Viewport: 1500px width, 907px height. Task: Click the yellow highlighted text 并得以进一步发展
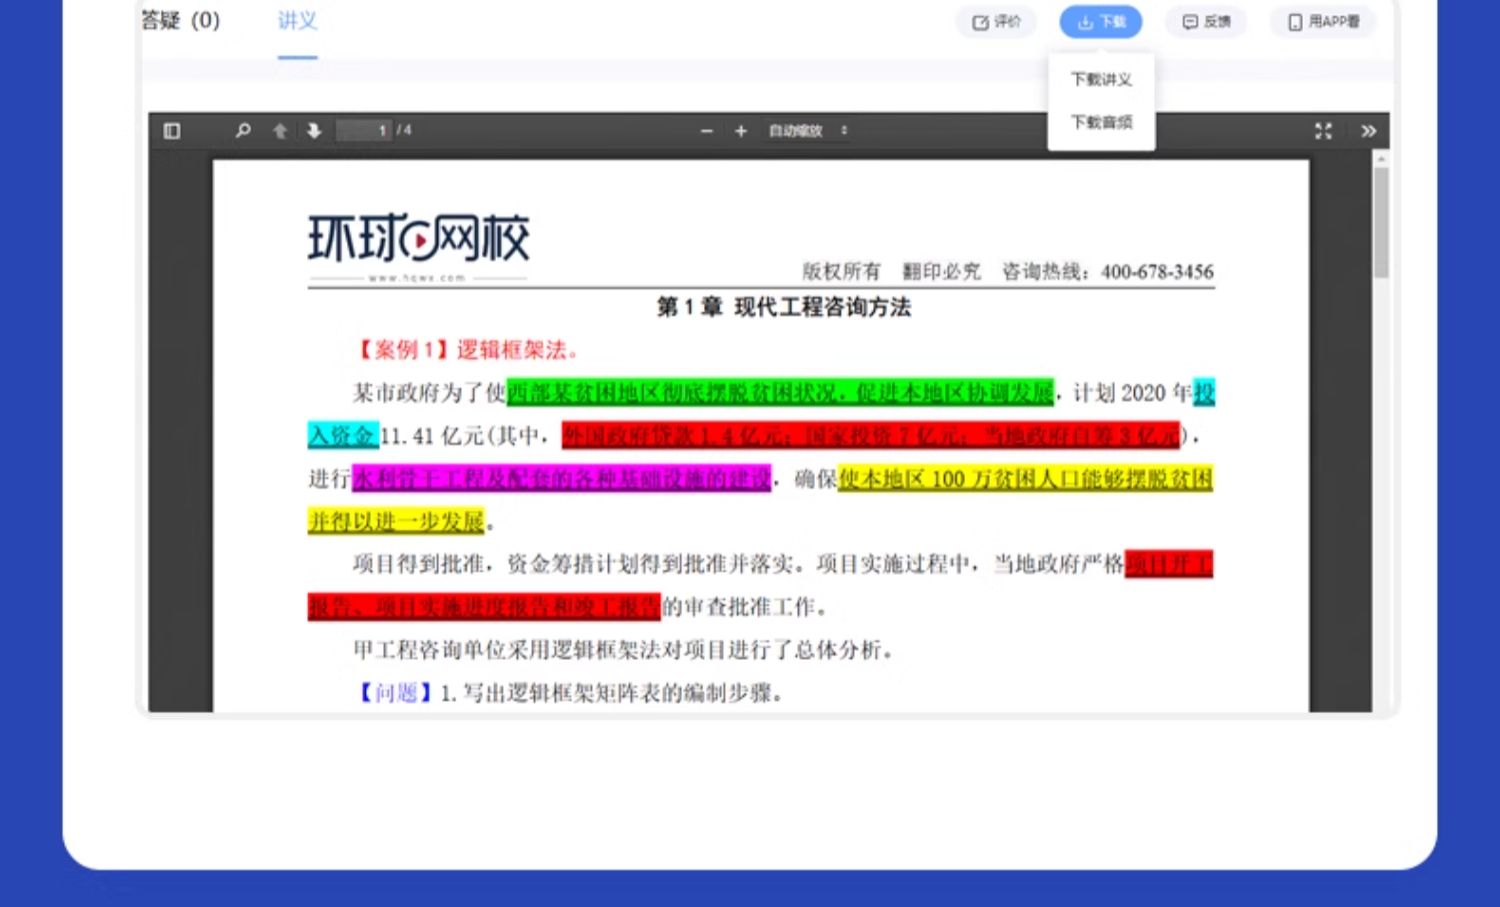pyautogui.click(x=396, y=521)
